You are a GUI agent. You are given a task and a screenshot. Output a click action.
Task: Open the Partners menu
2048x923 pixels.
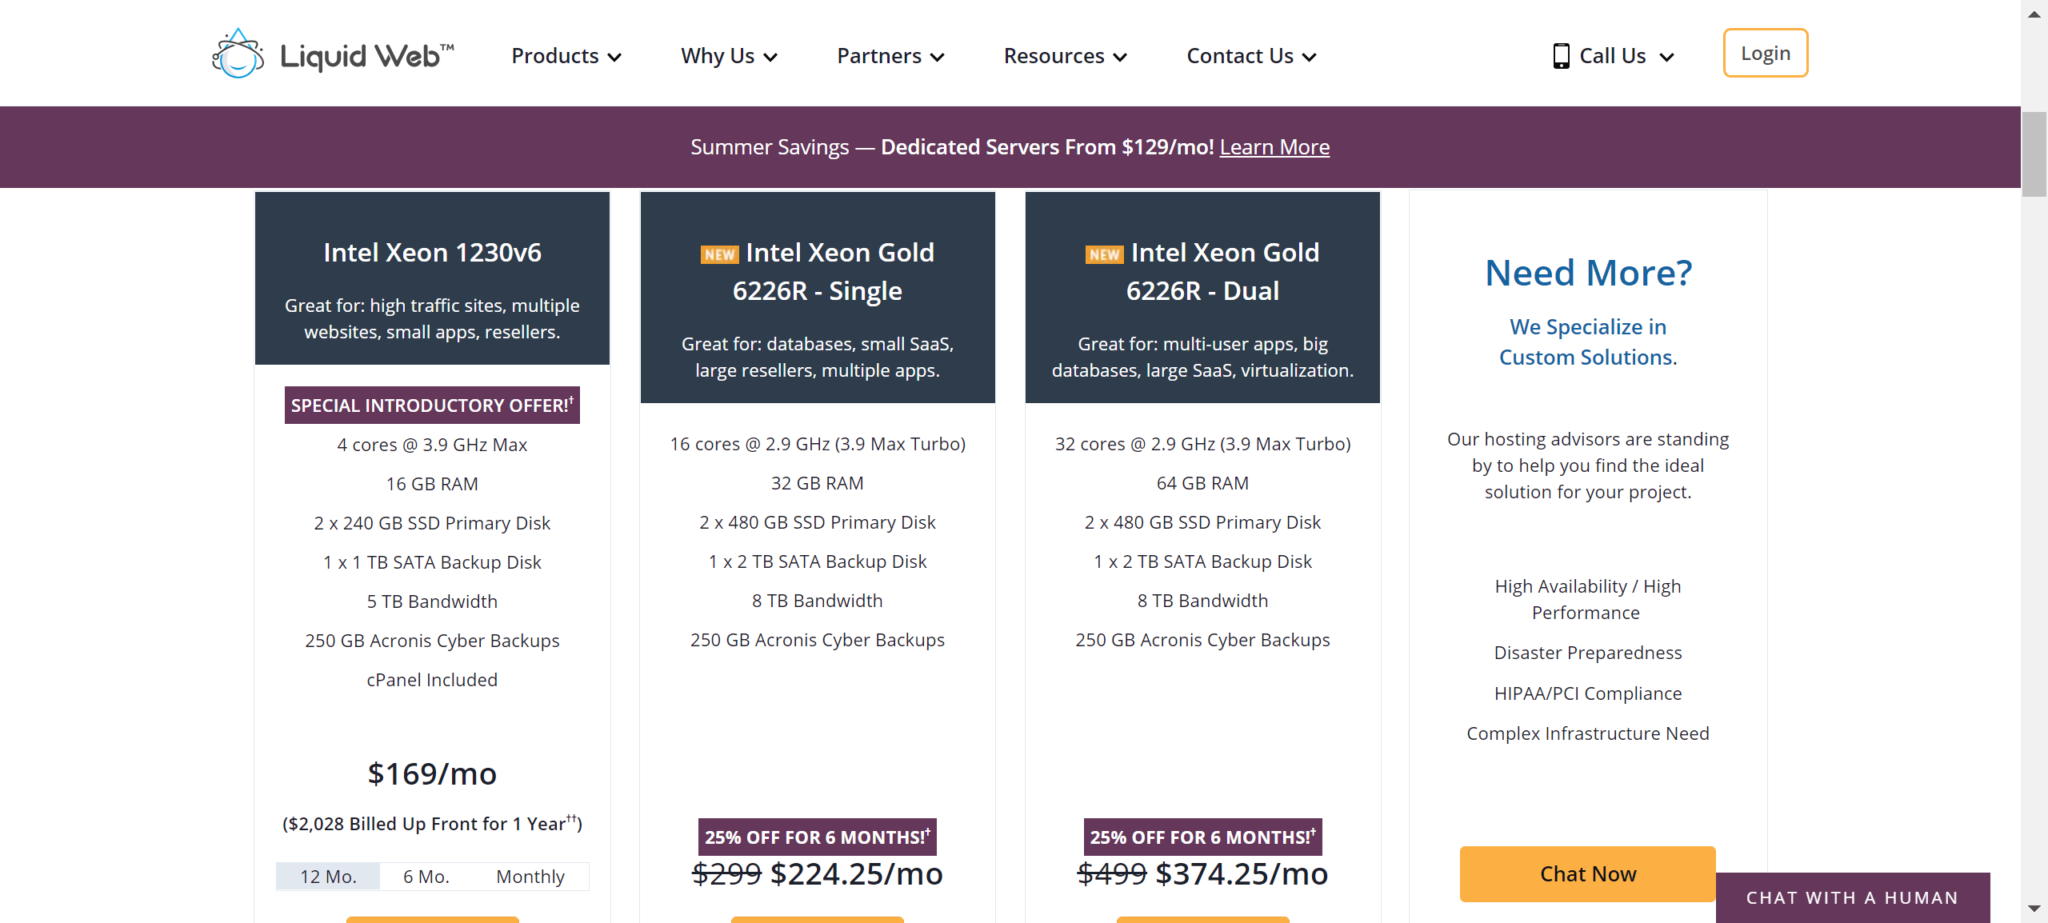tap(890, 56)
